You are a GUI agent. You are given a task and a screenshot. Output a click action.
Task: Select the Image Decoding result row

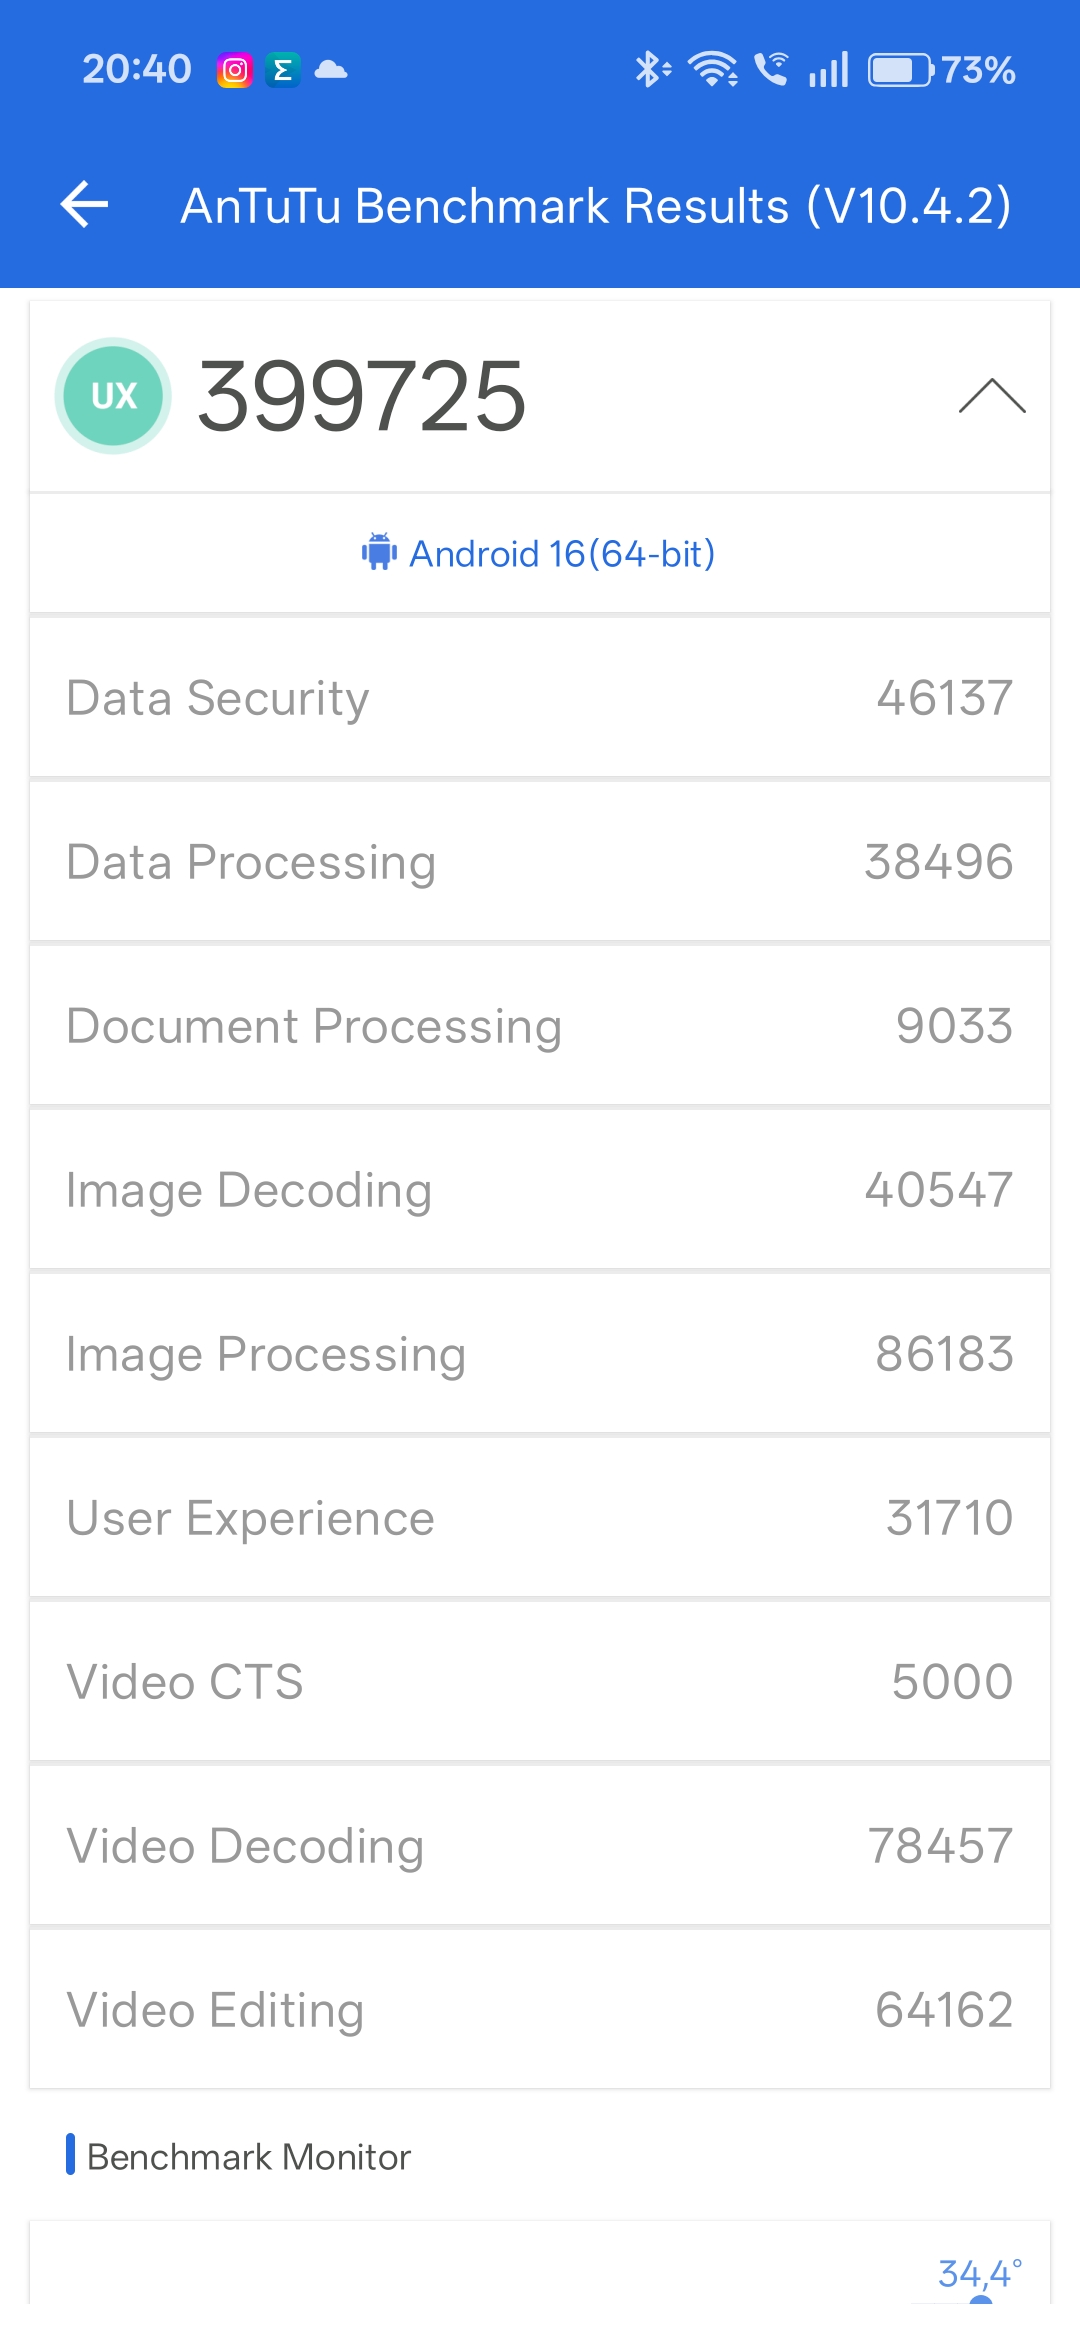(x=540, y=1190)
